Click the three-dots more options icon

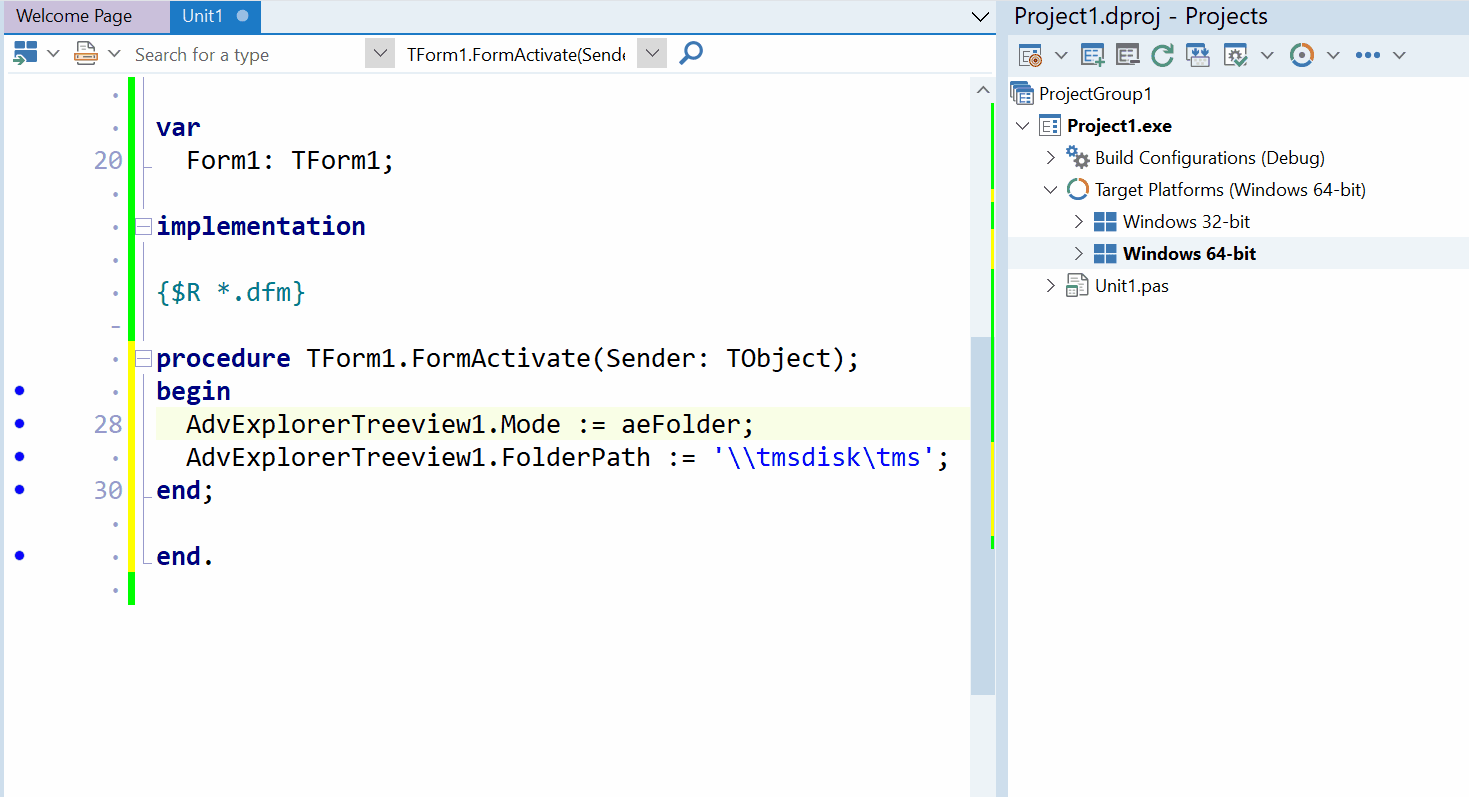(1367, 55)
